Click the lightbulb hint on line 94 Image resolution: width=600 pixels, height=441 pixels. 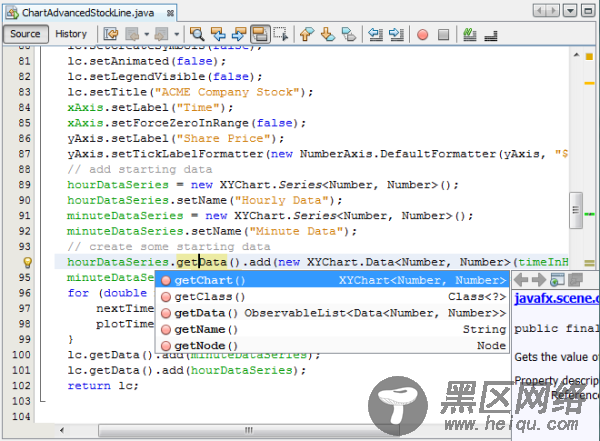point(28,262)
